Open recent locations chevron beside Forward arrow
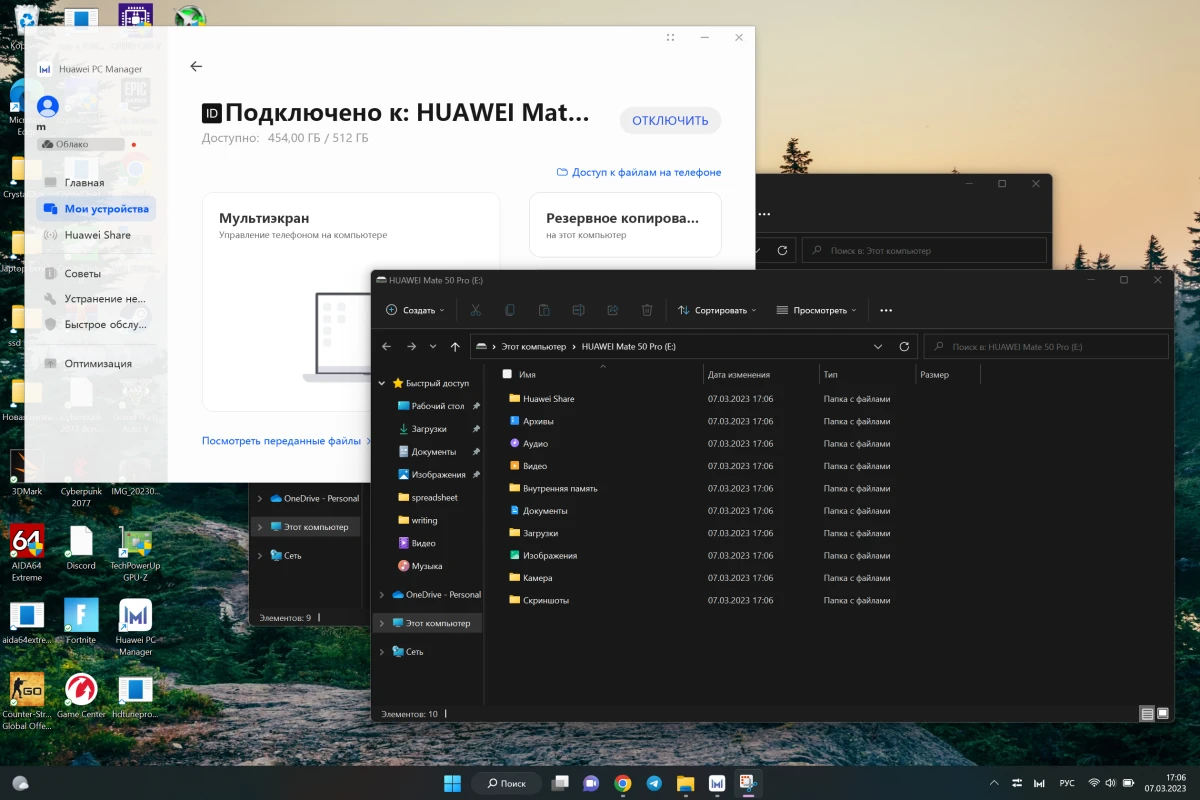 click(x=433, y=346)
